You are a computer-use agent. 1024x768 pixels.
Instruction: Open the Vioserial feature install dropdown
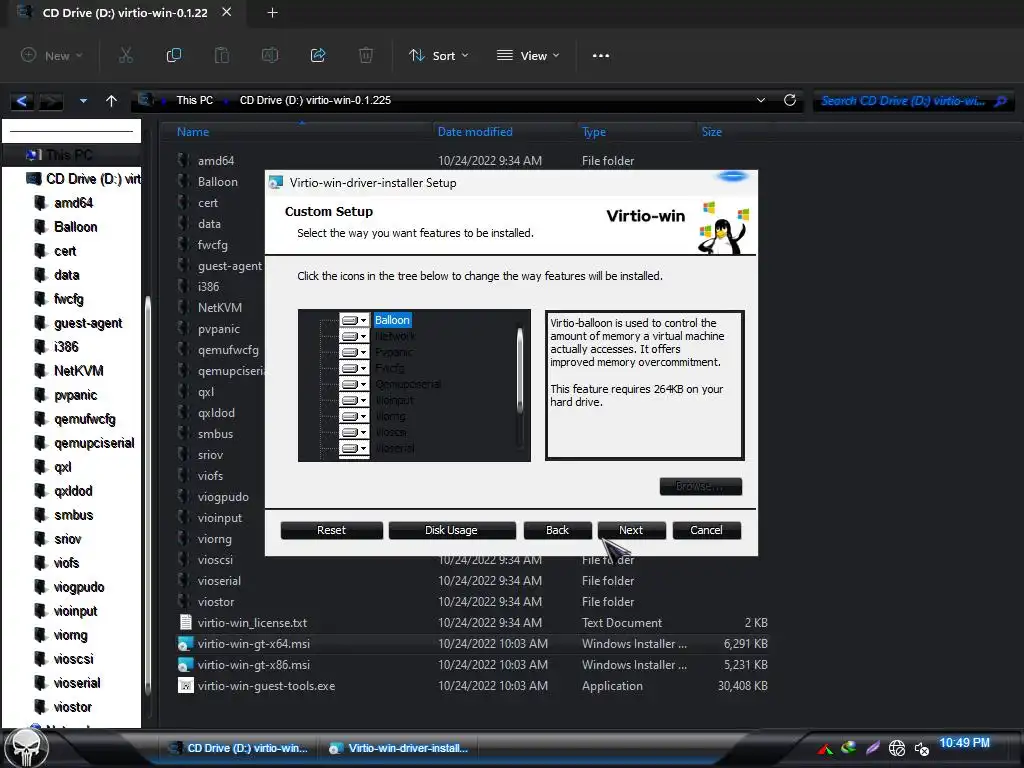tap(354, 448)
